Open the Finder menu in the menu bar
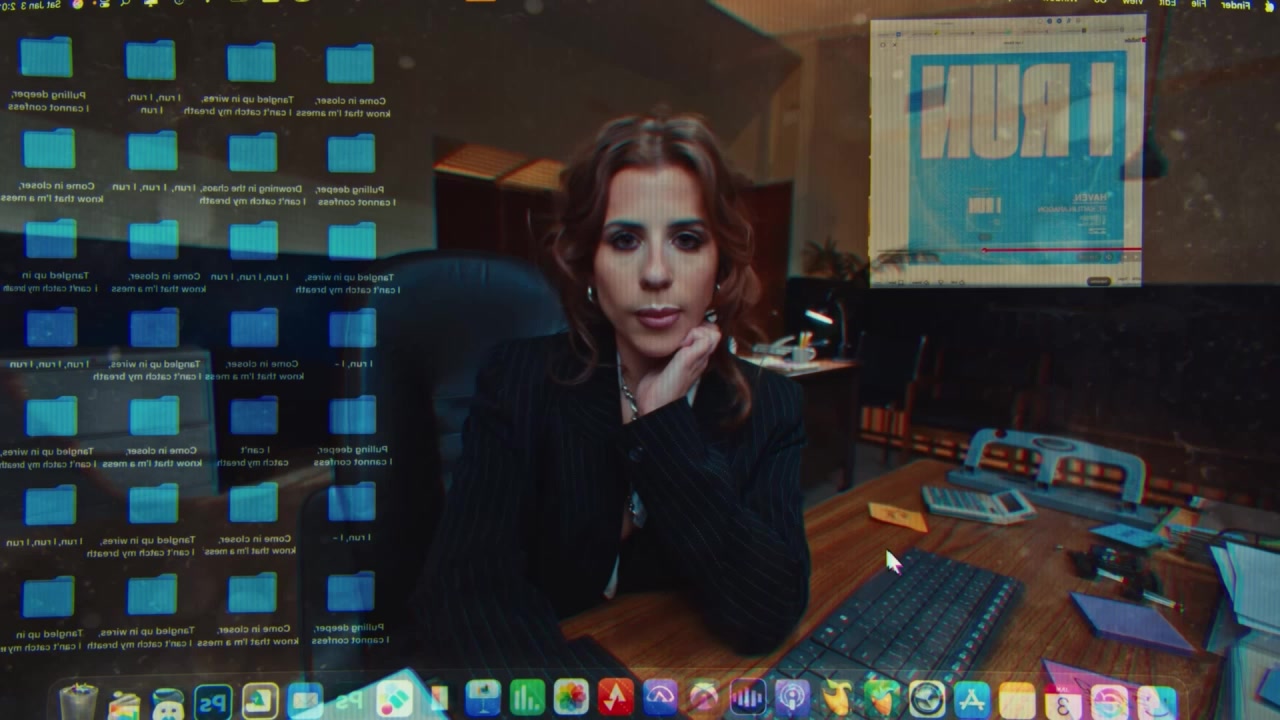Screen dimensions: 1280x720 (x=1235, y=5)
